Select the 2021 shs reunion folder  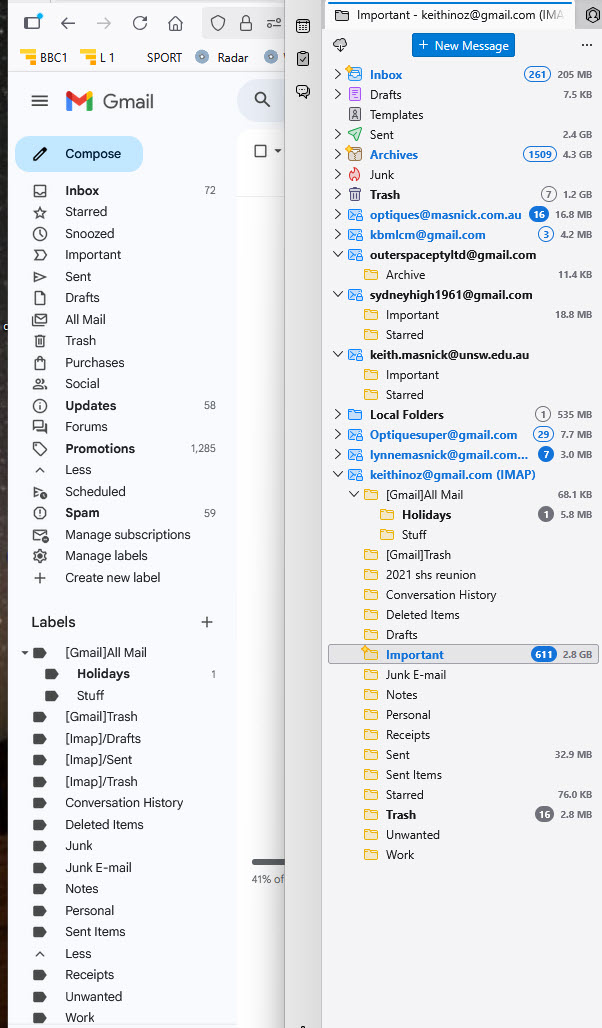coord(431,575)
